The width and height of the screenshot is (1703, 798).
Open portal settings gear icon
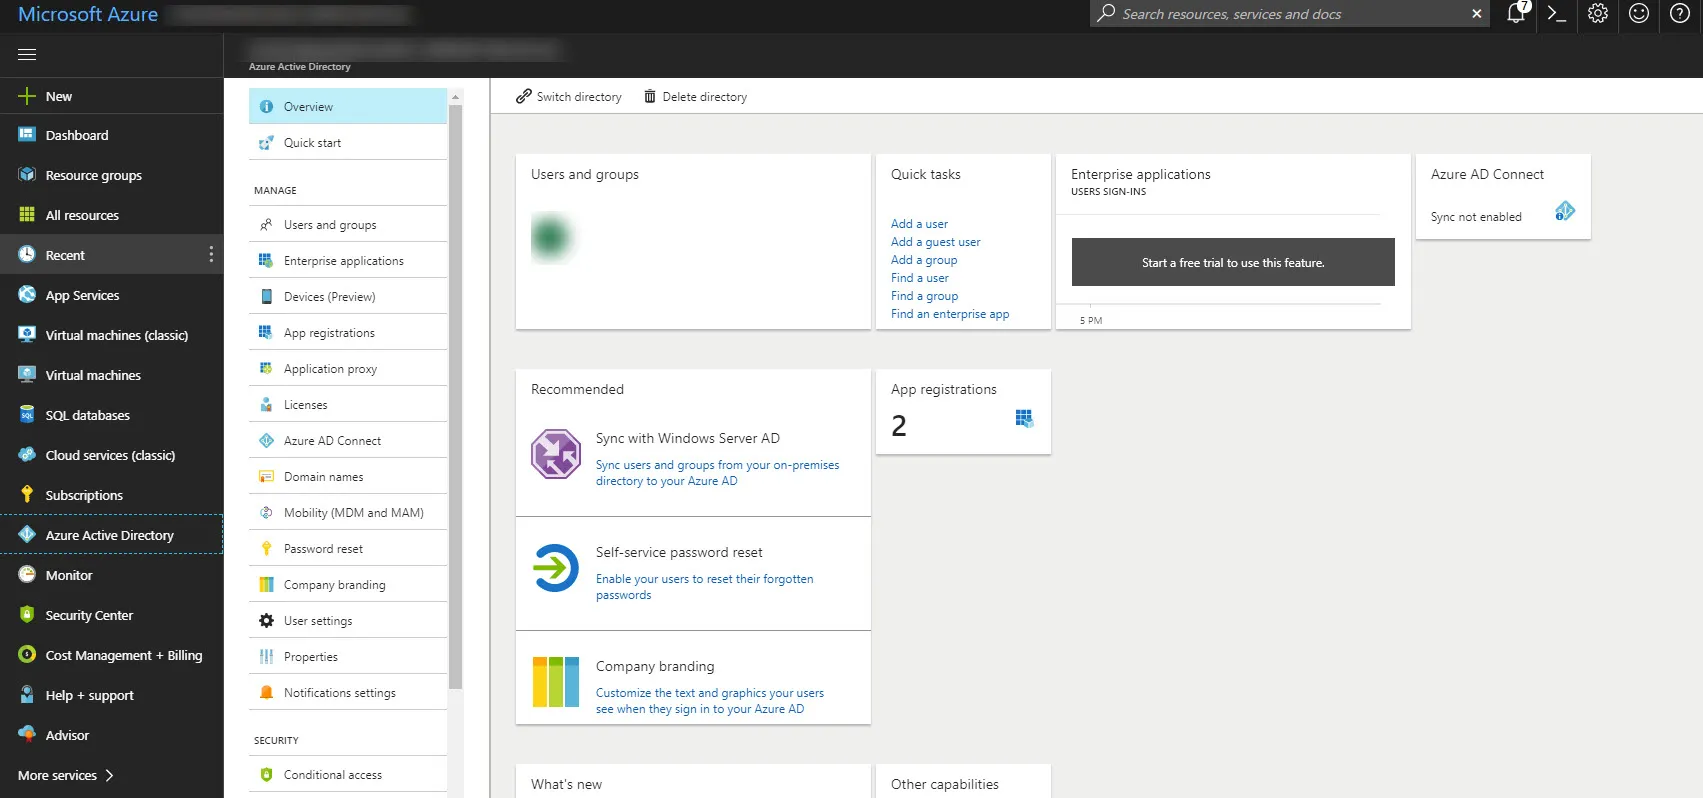1598,14
